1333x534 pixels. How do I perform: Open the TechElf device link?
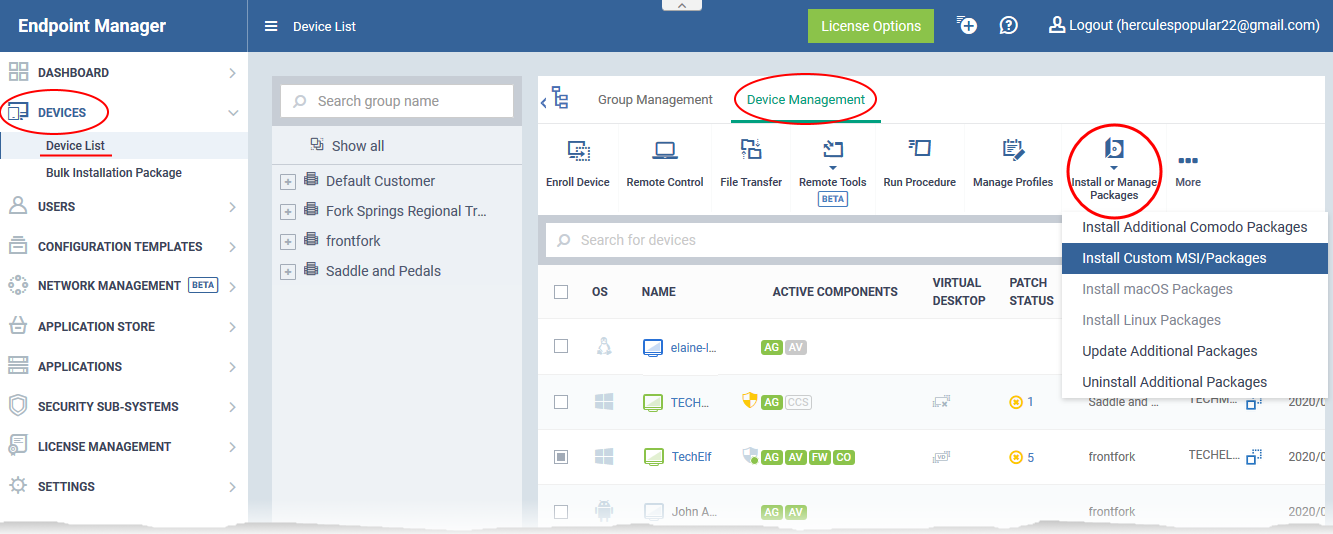pos(691,457)
